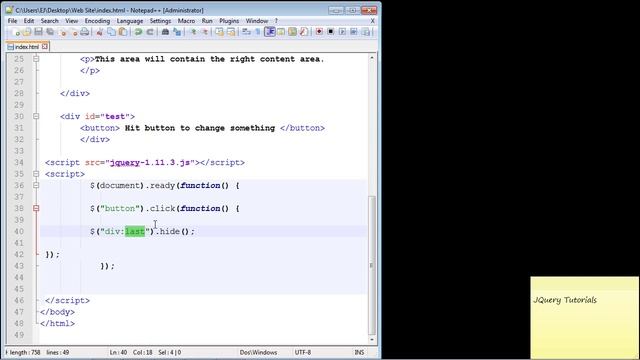Click the X at the menu bar's right end

pos(372,21)
